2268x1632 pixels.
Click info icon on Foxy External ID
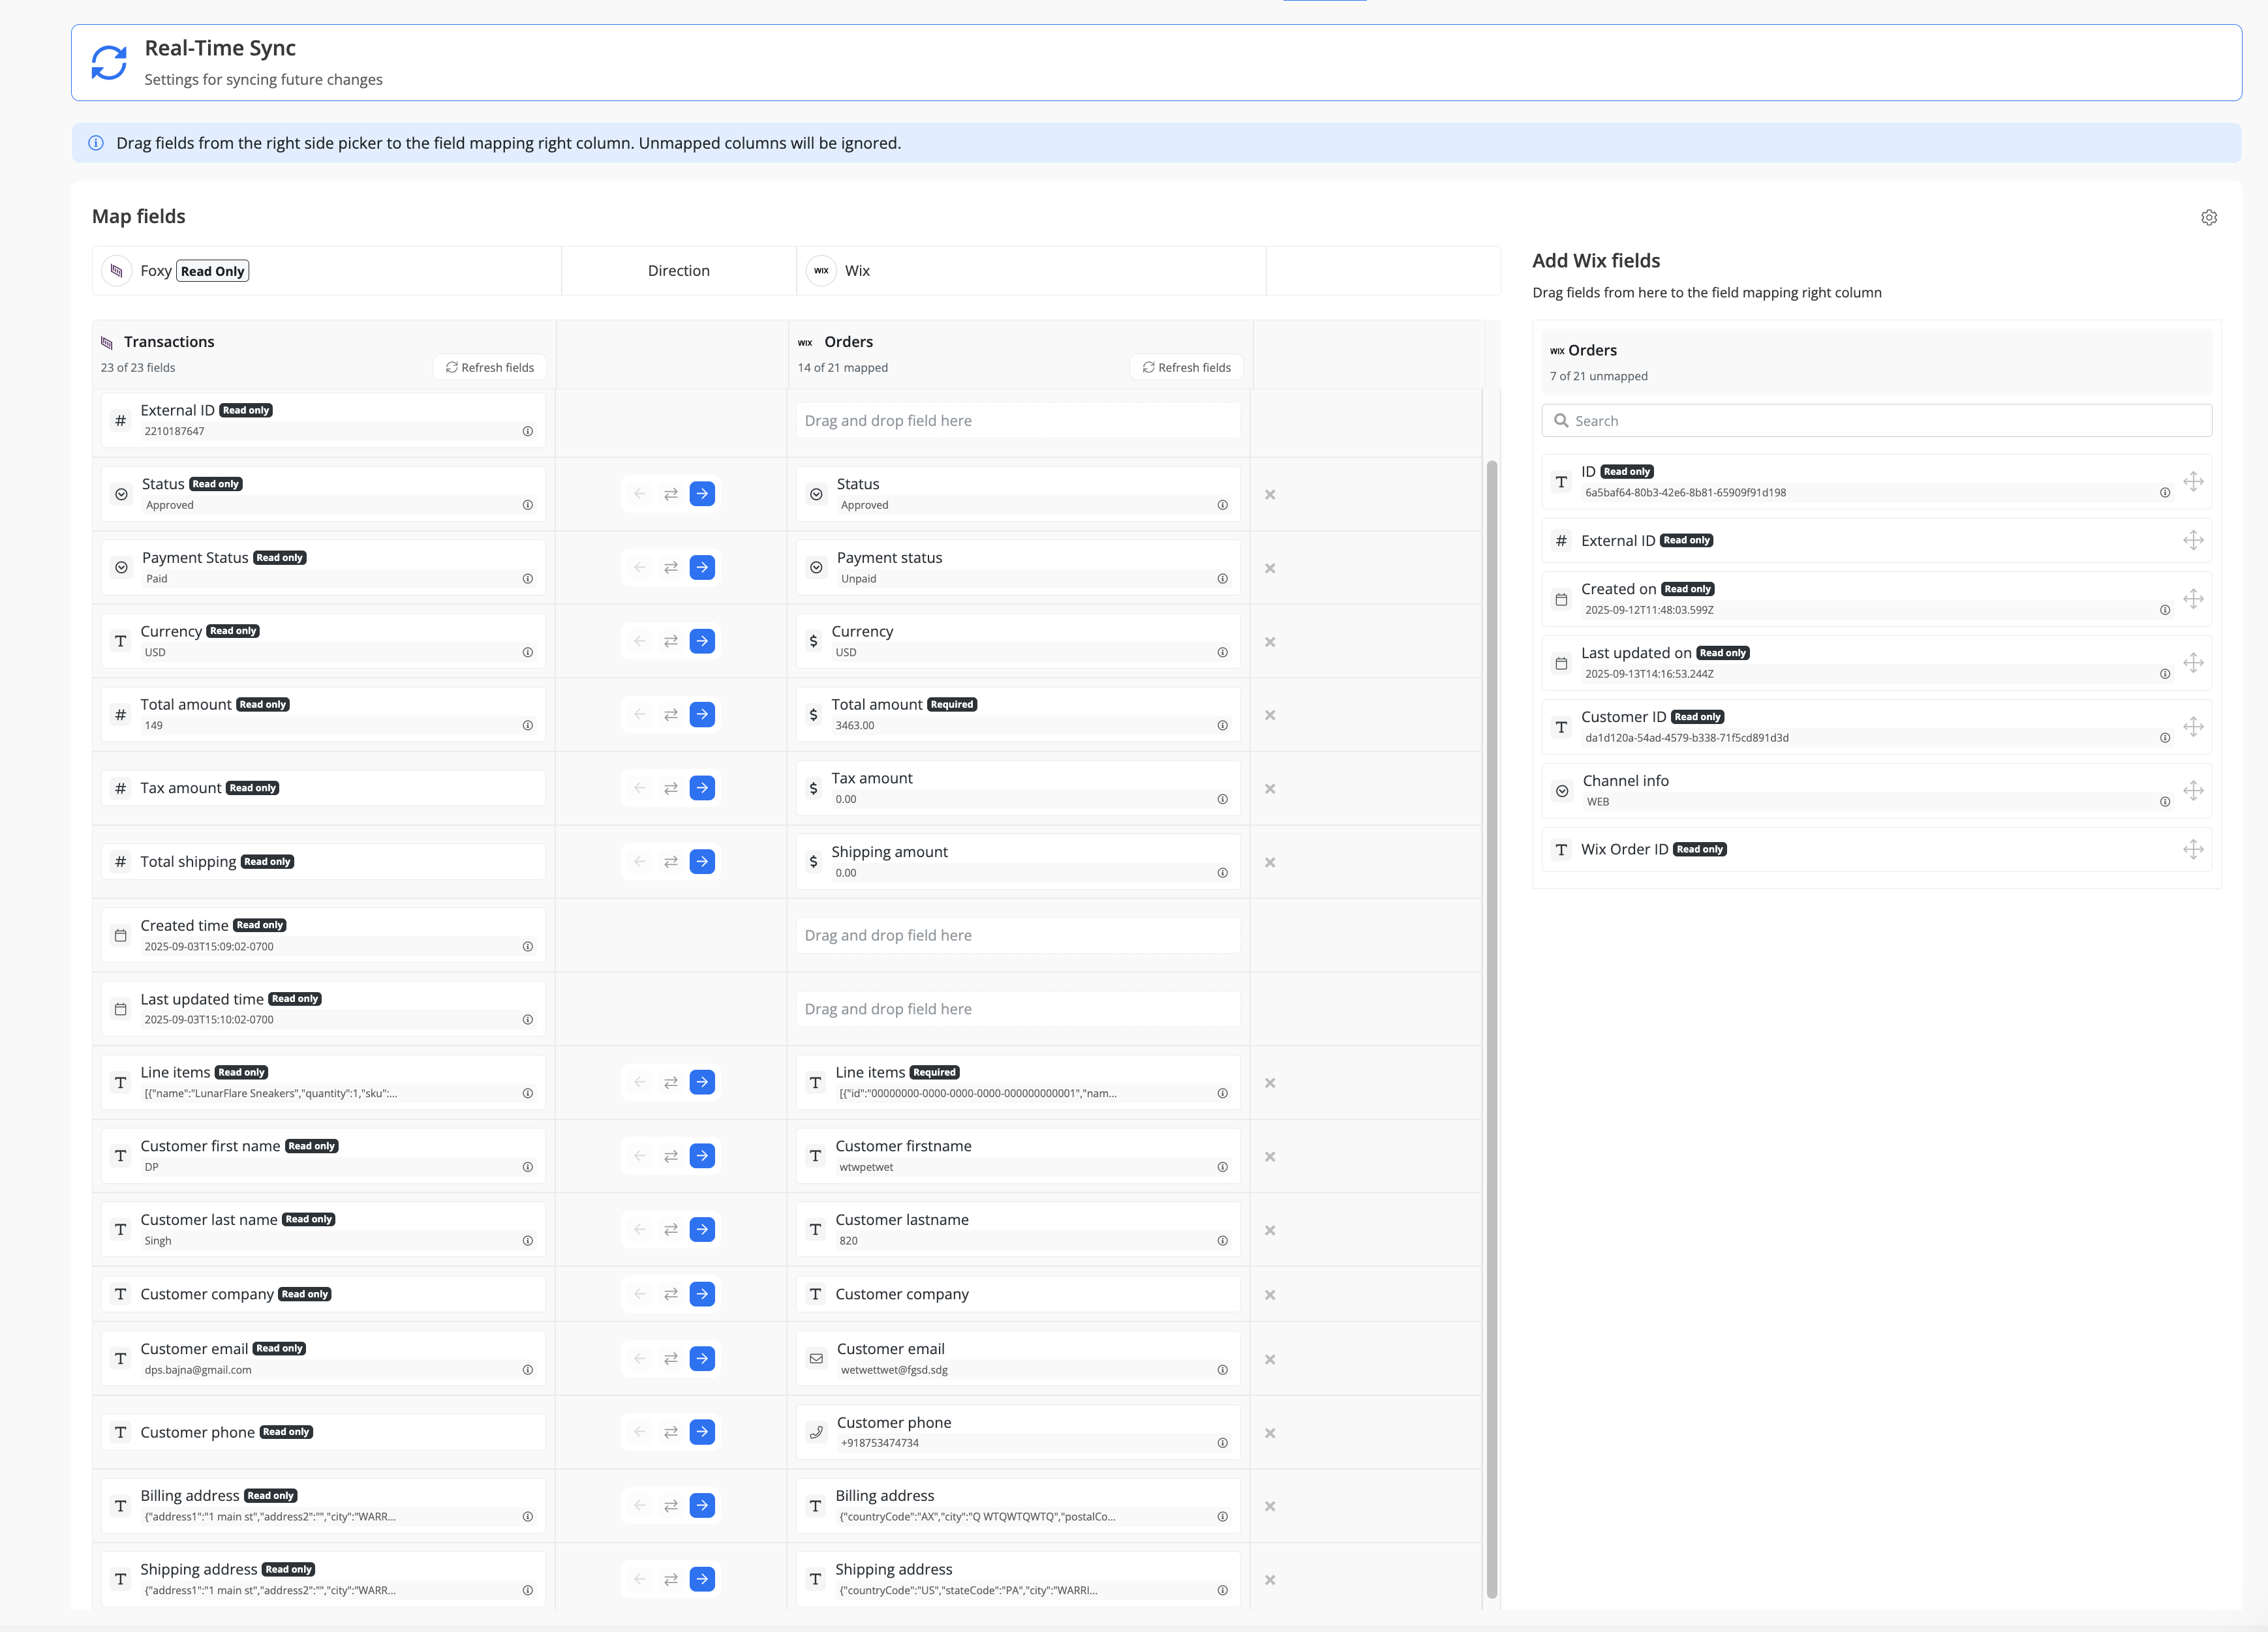527,432
